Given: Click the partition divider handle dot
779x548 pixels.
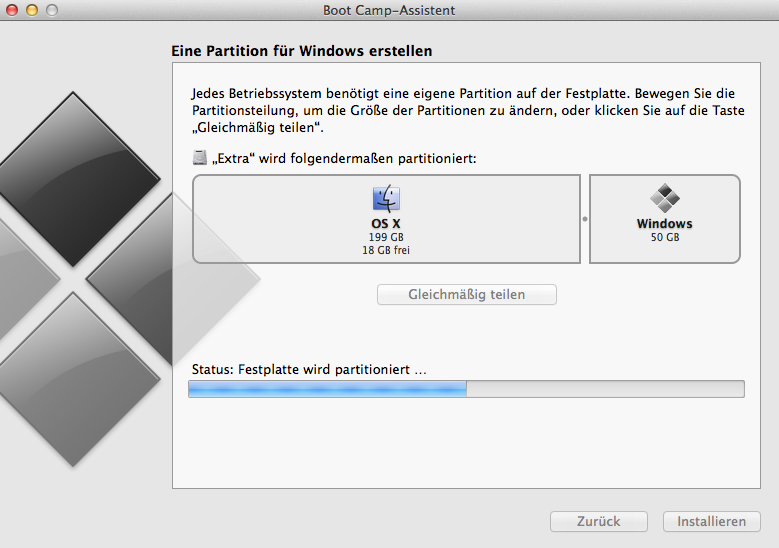Looking at the screenshot, I should [585, 219].
